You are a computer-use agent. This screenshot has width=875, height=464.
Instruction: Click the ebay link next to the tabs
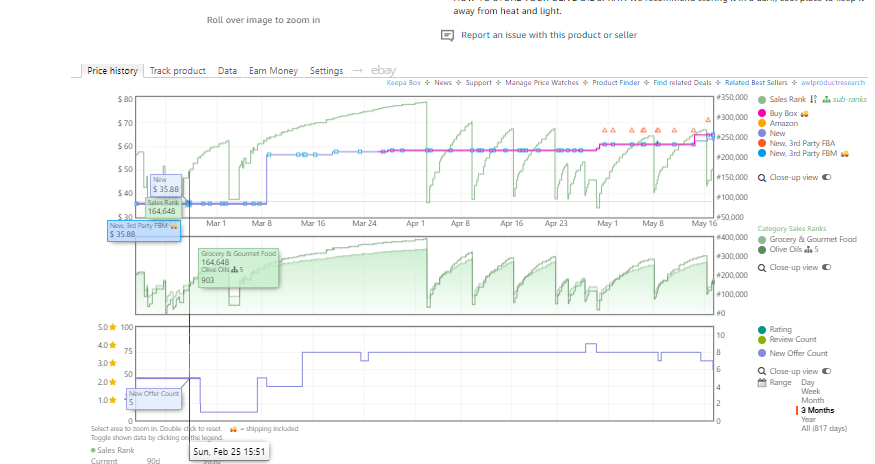[x=383, y=70]
